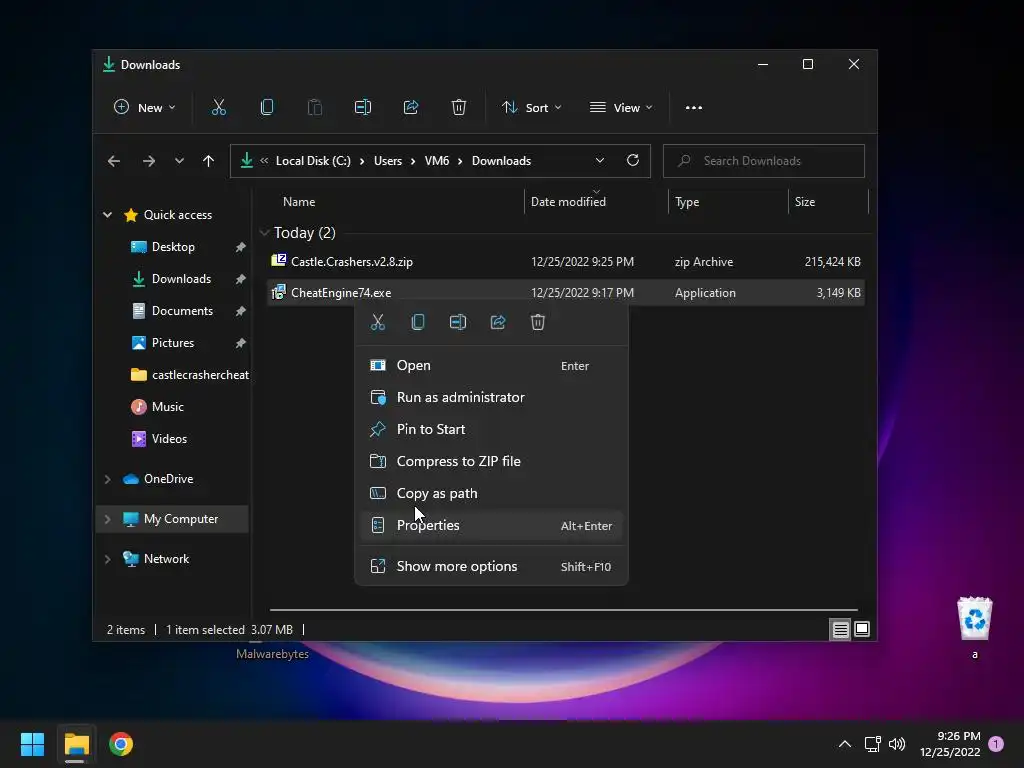1024x768 pixels.
Task: Open the Sort dropdown
Action: point(532,108)
